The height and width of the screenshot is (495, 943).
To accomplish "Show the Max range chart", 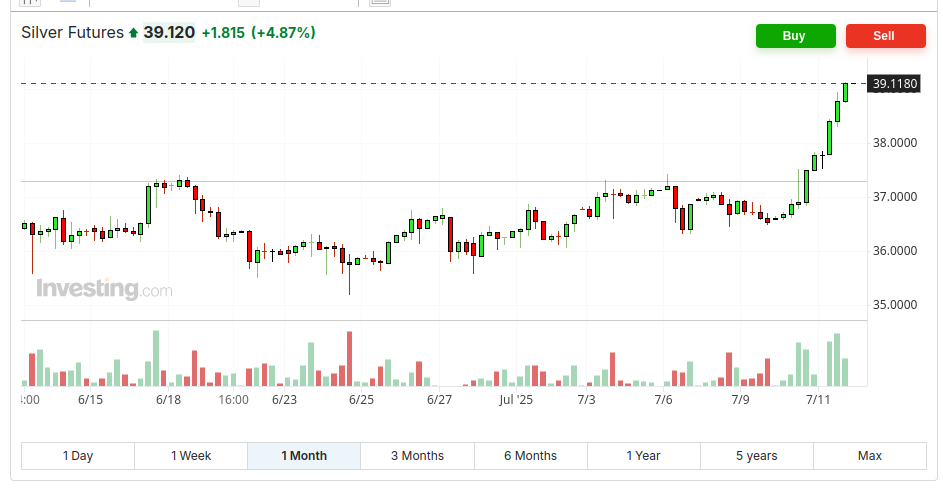I will click(870, 456).
